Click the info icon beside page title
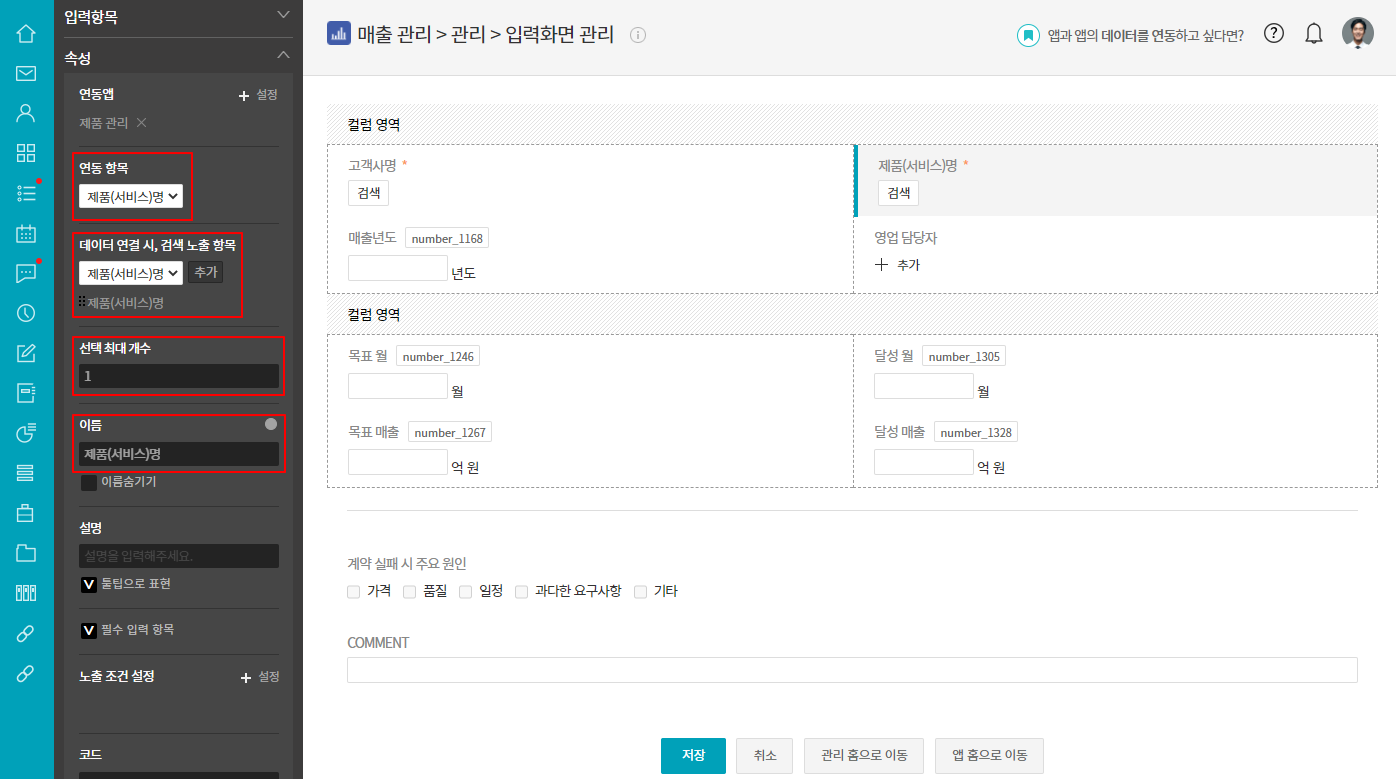 (638, 35)
